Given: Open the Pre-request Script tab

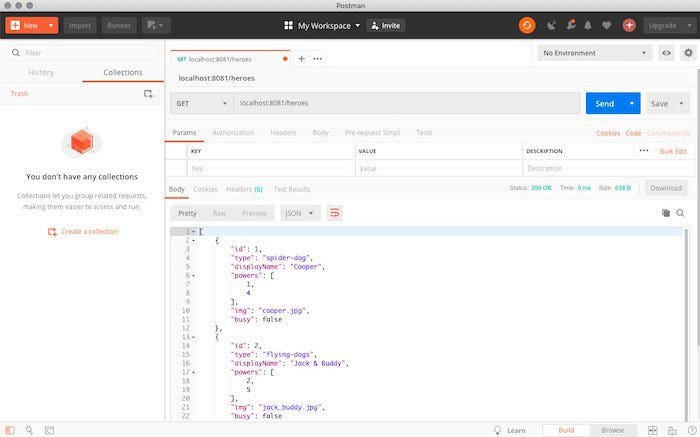Looking at the screenshot, I should [x=372, y=133].
